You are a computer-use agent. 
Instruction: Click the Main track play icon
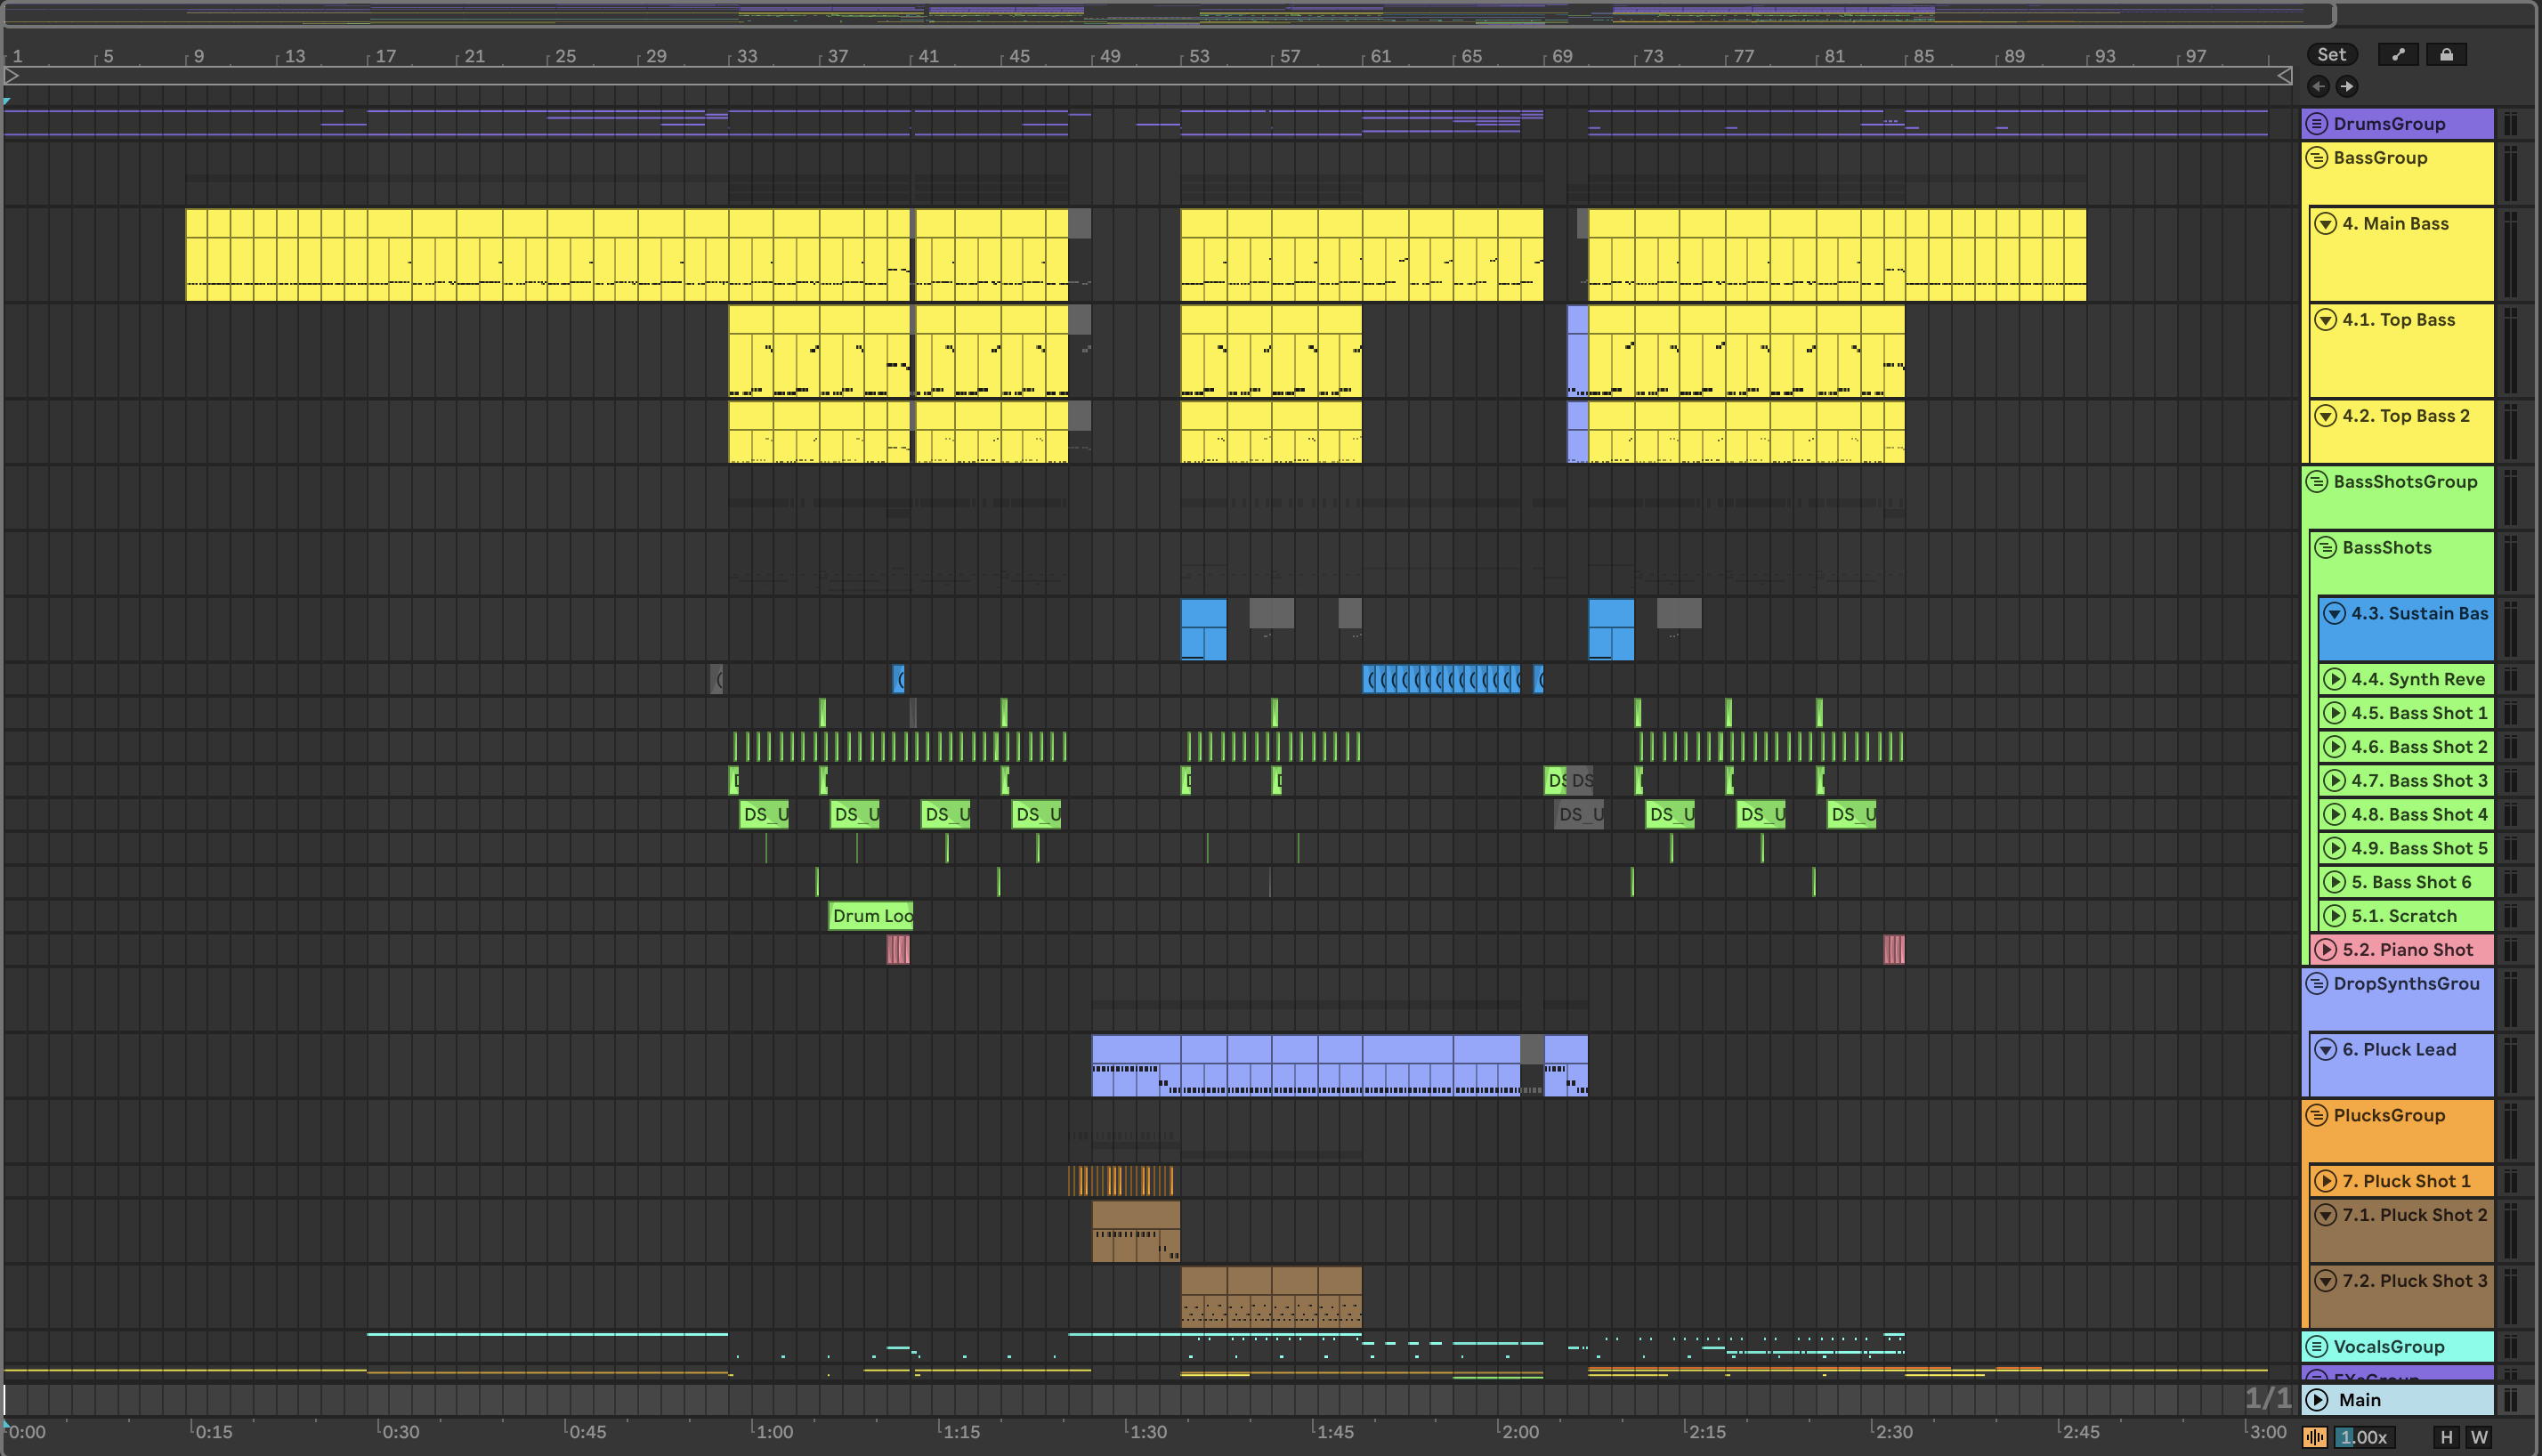pos(2318,1400)
